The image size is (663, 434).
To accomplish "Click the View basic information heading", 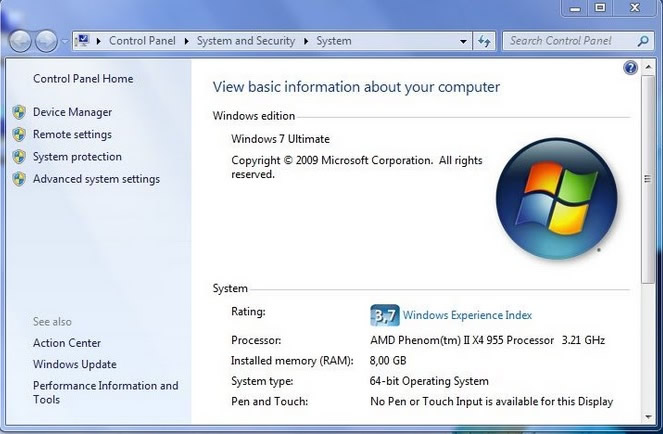I will pos(356,87).
